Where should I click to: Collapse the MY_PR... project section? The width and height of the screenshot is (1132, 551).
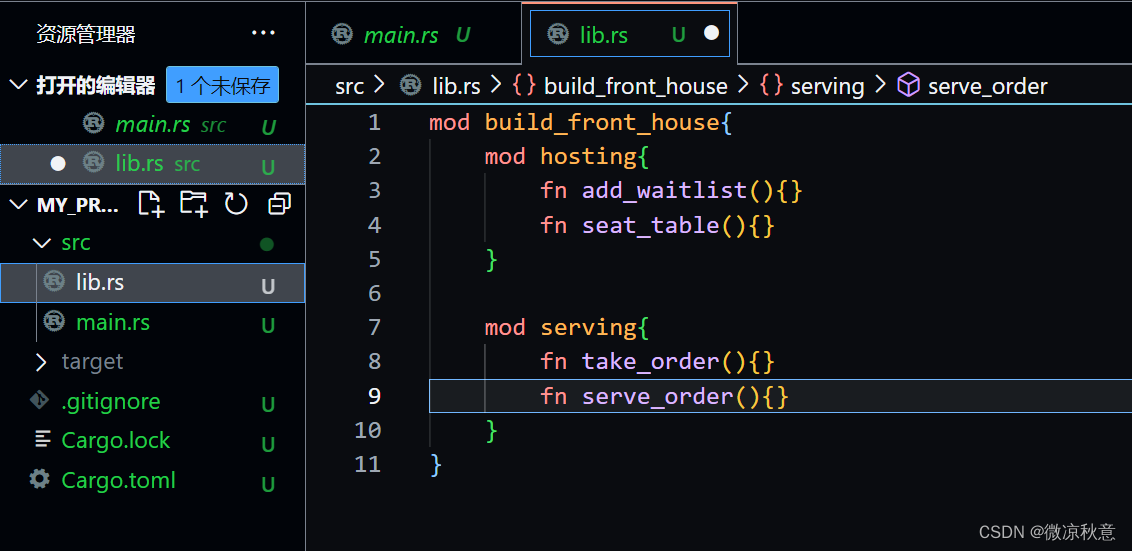[17, 204]
